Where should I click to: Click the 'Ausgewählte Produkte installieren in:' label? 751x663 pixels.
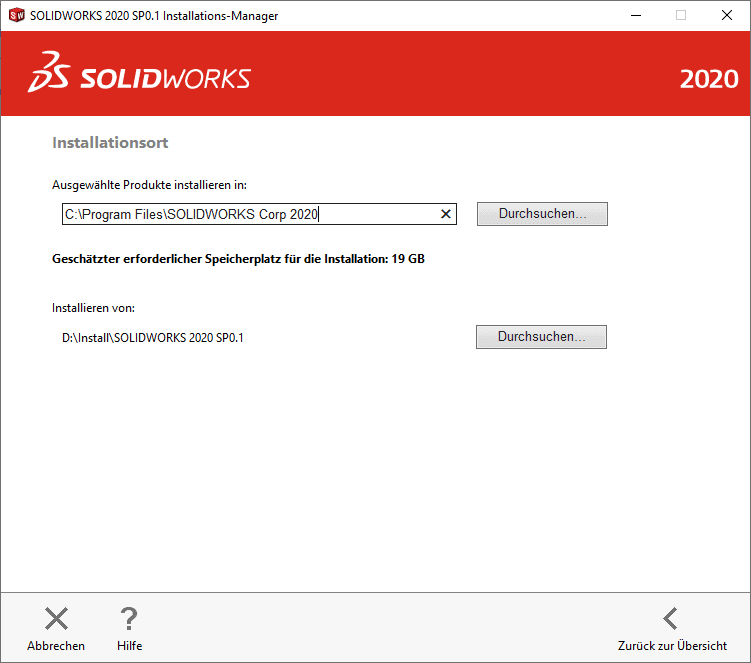(149, 185)
